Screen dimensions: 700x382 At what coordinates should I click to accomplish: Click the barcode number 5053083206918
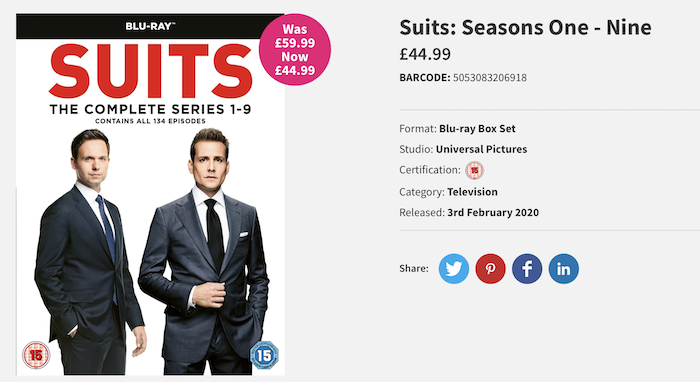[490, 78]
